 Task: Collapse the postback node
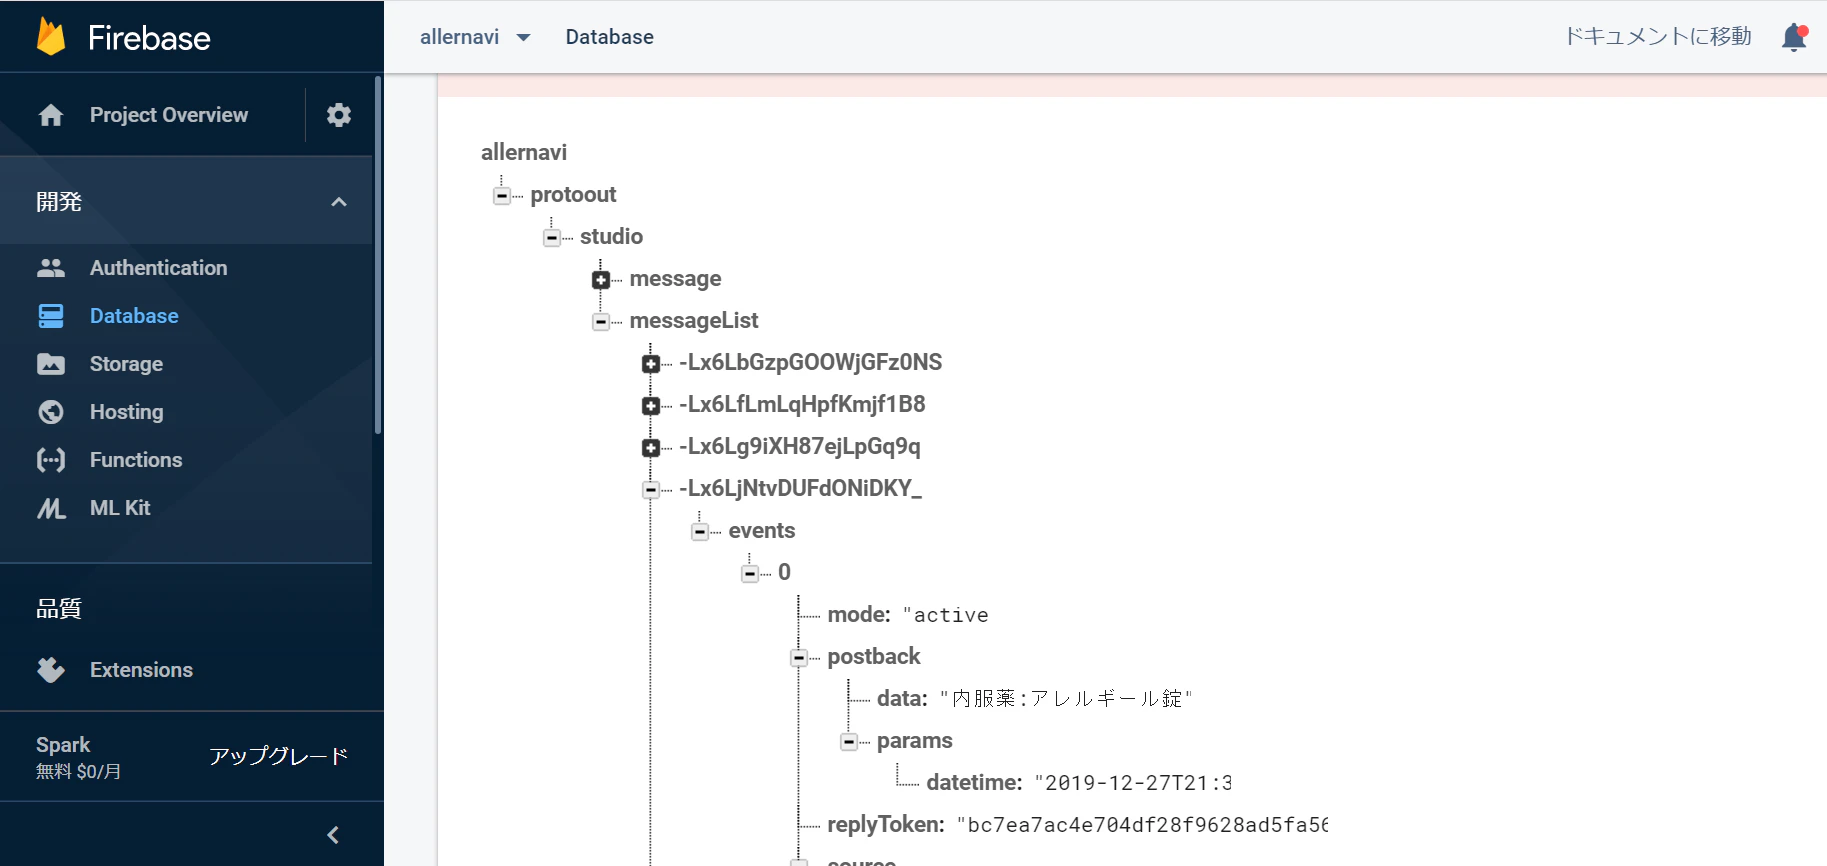[799, 658]
